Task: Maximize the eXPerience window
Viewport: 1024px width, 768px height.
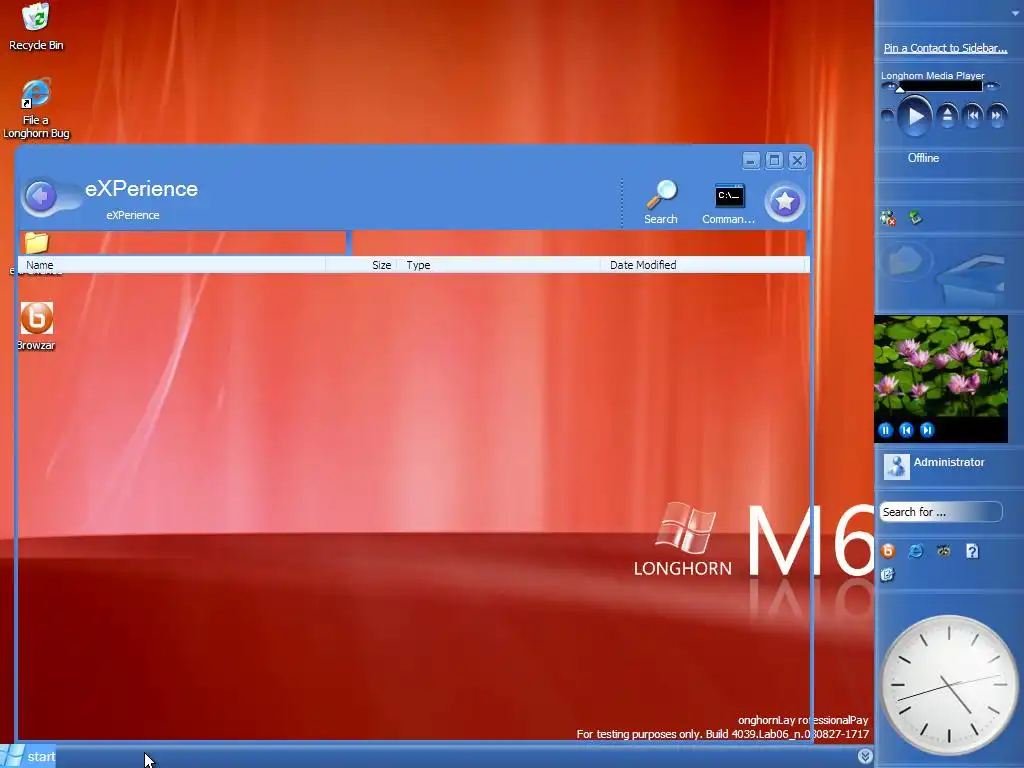Action: point(774,161)
